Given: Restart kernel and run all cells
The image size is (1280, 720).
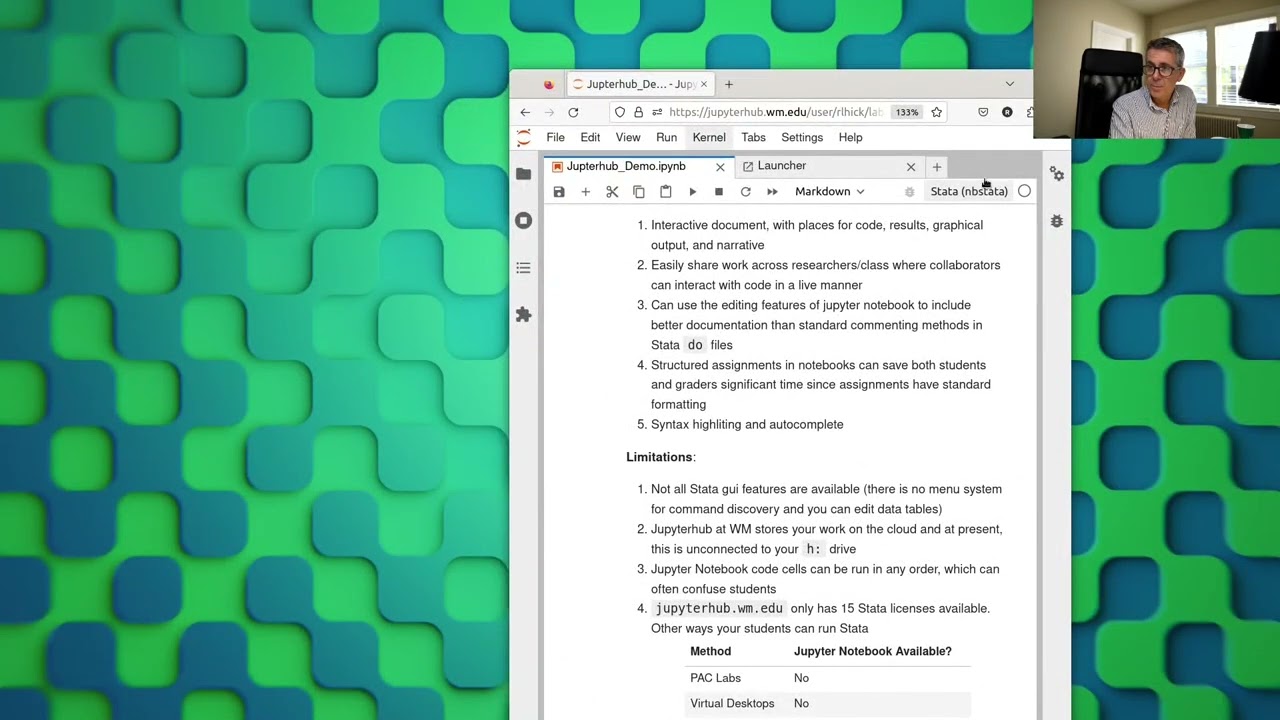Looking at the screenshot, I should point(772,192).
